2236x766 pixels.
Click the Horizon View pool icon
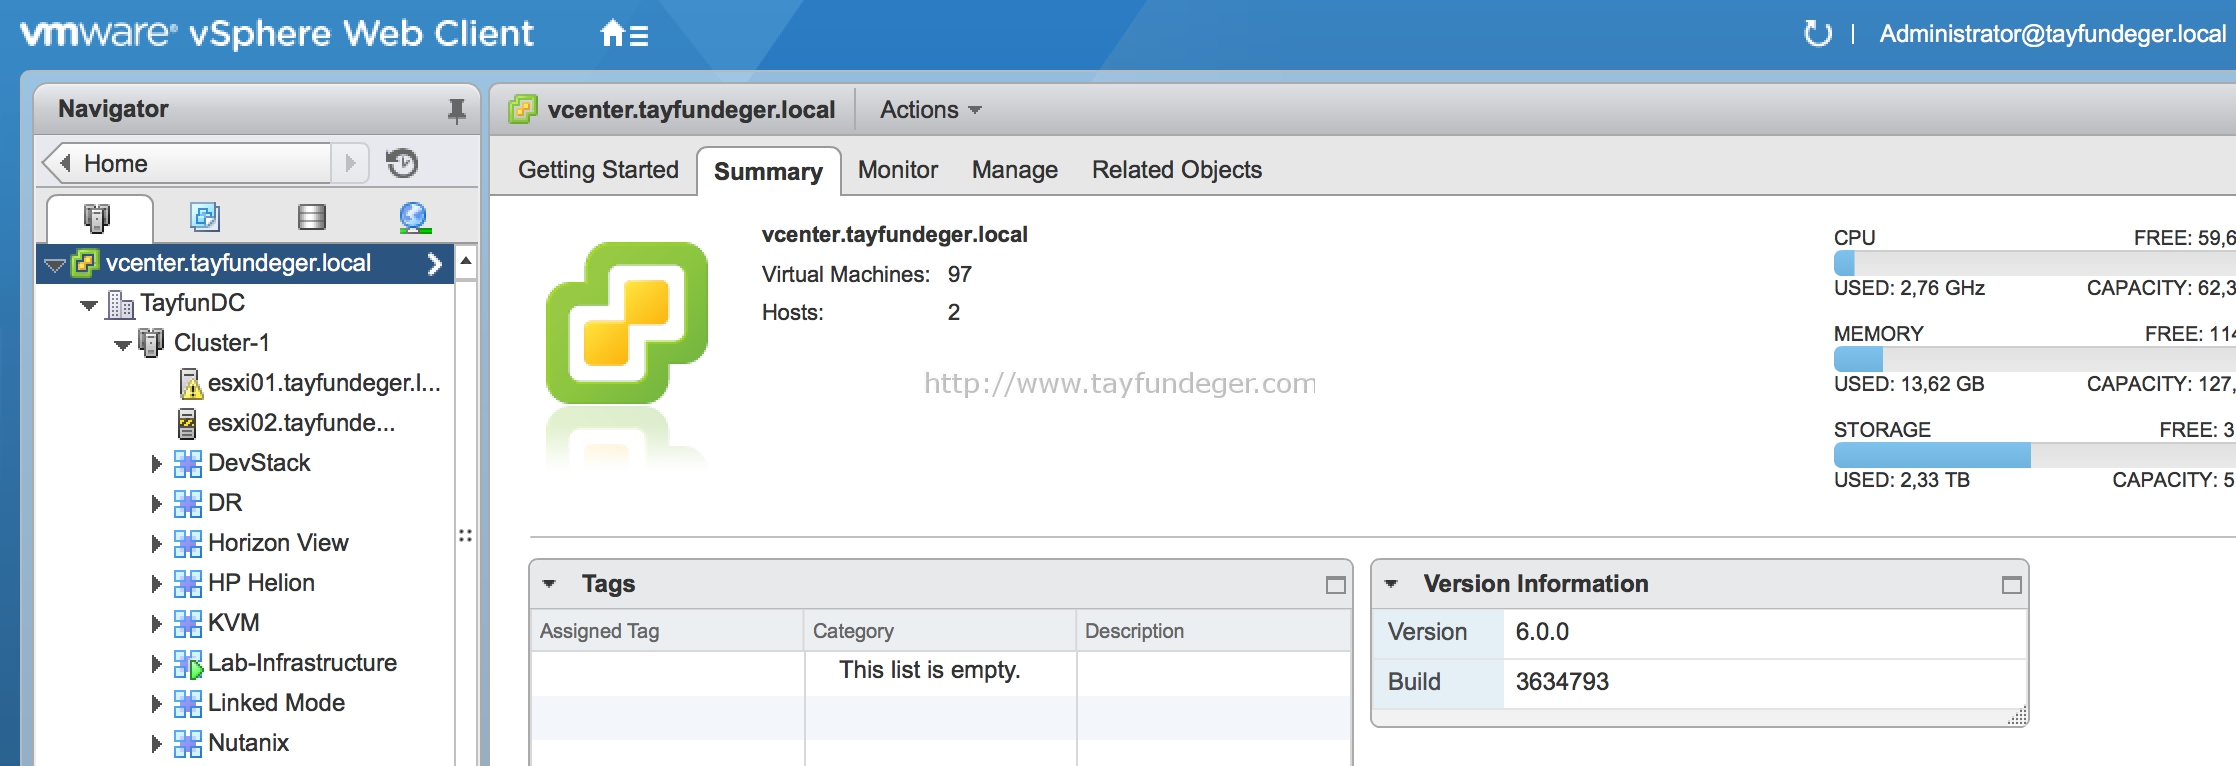point(187,543)
